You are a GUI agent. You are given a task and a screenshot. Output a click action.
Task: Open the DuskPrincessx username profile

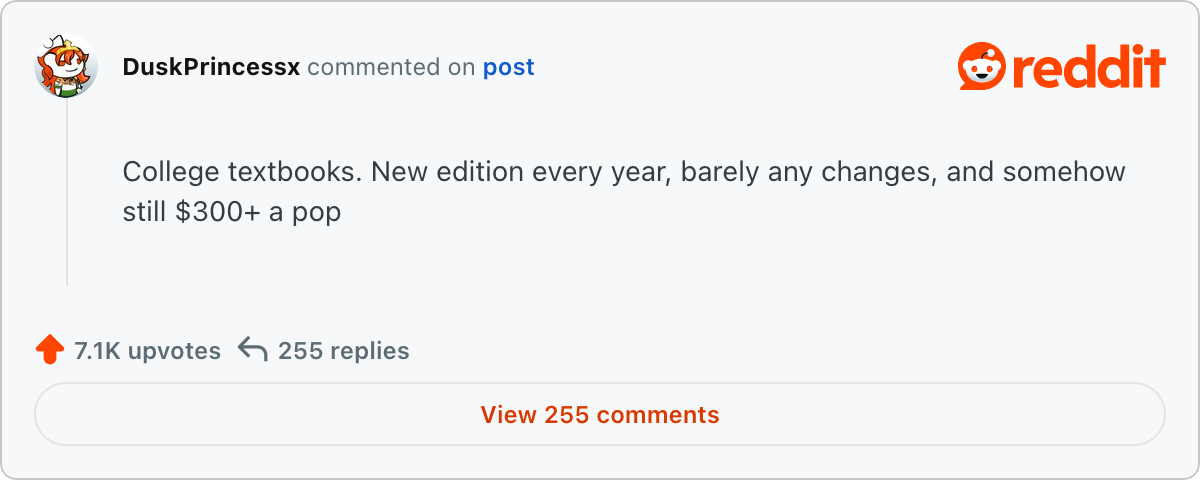211,67
